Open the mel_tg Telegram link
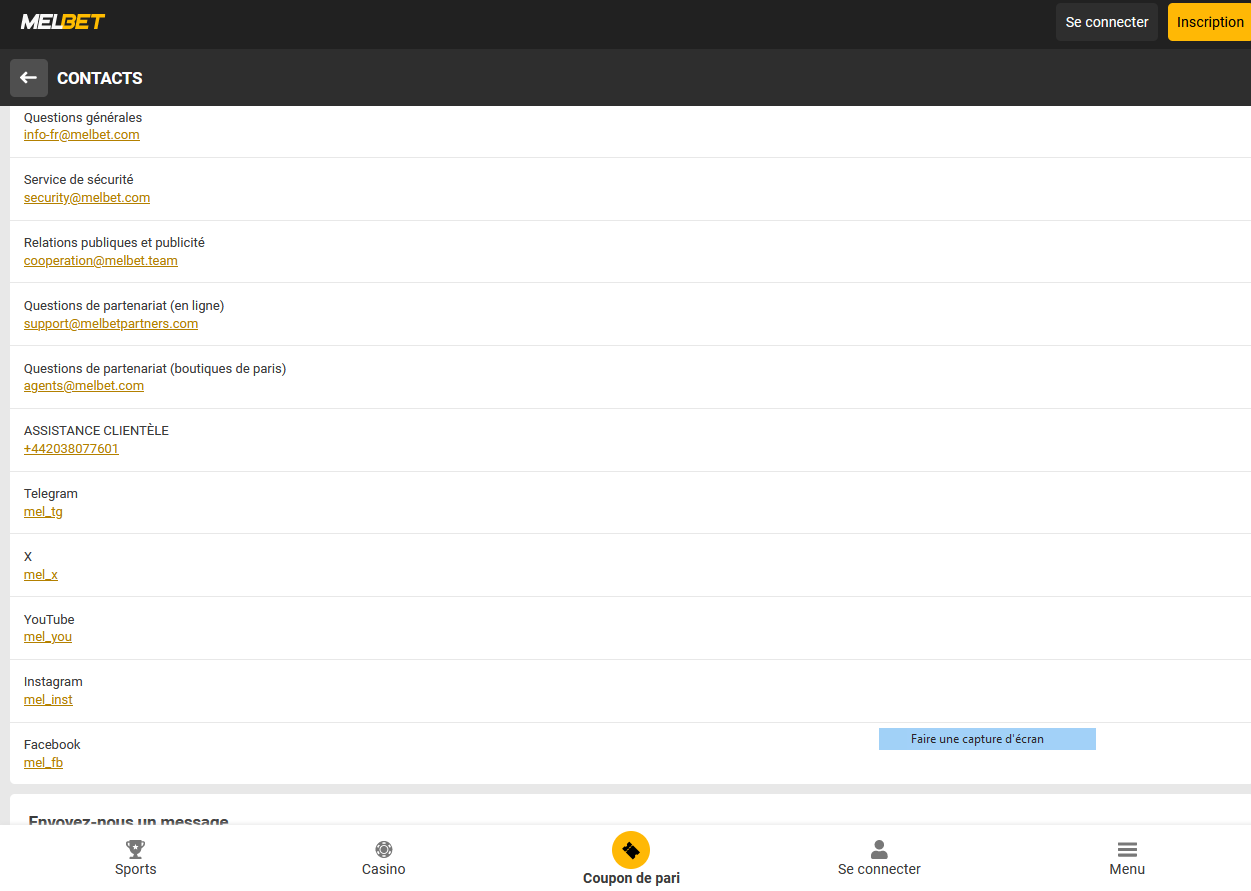 click(x=43, y=512)
